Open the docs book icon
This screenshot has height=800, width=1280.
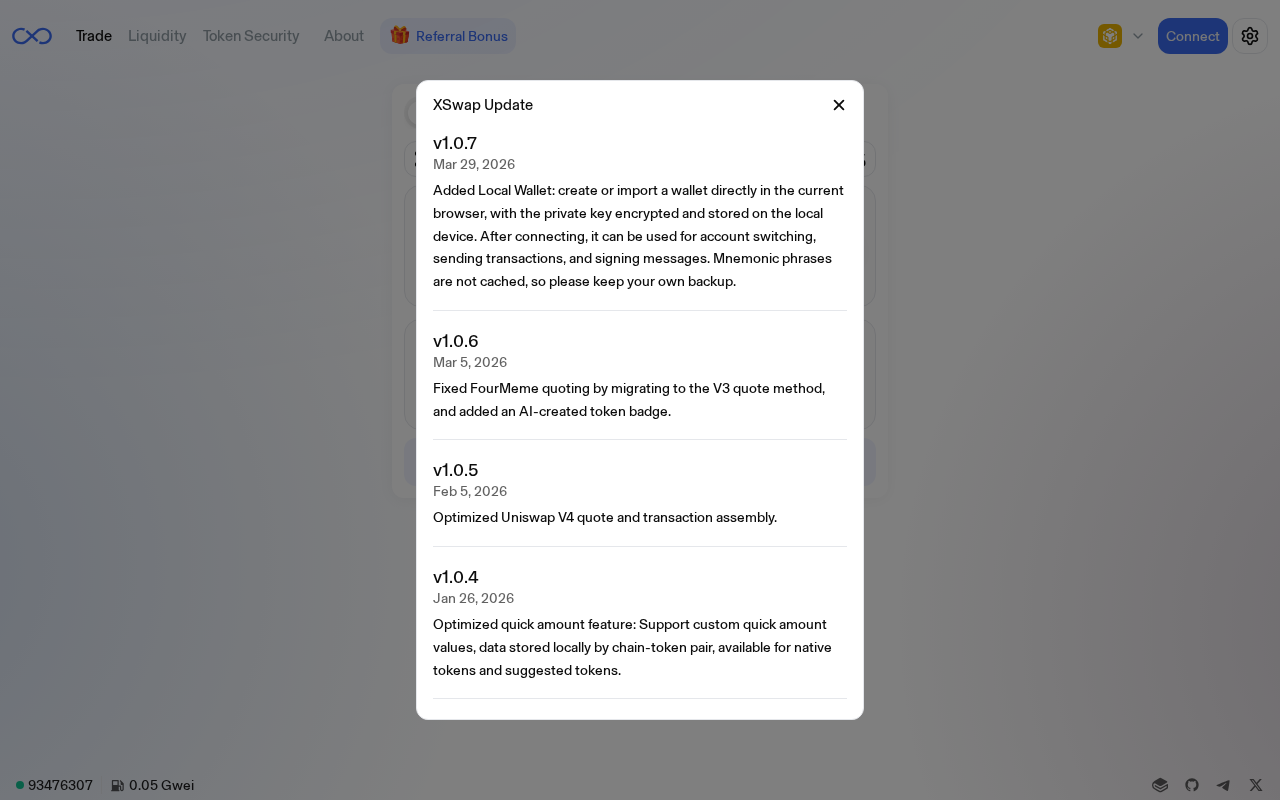pyautogui.click(x=1160, y=785)
